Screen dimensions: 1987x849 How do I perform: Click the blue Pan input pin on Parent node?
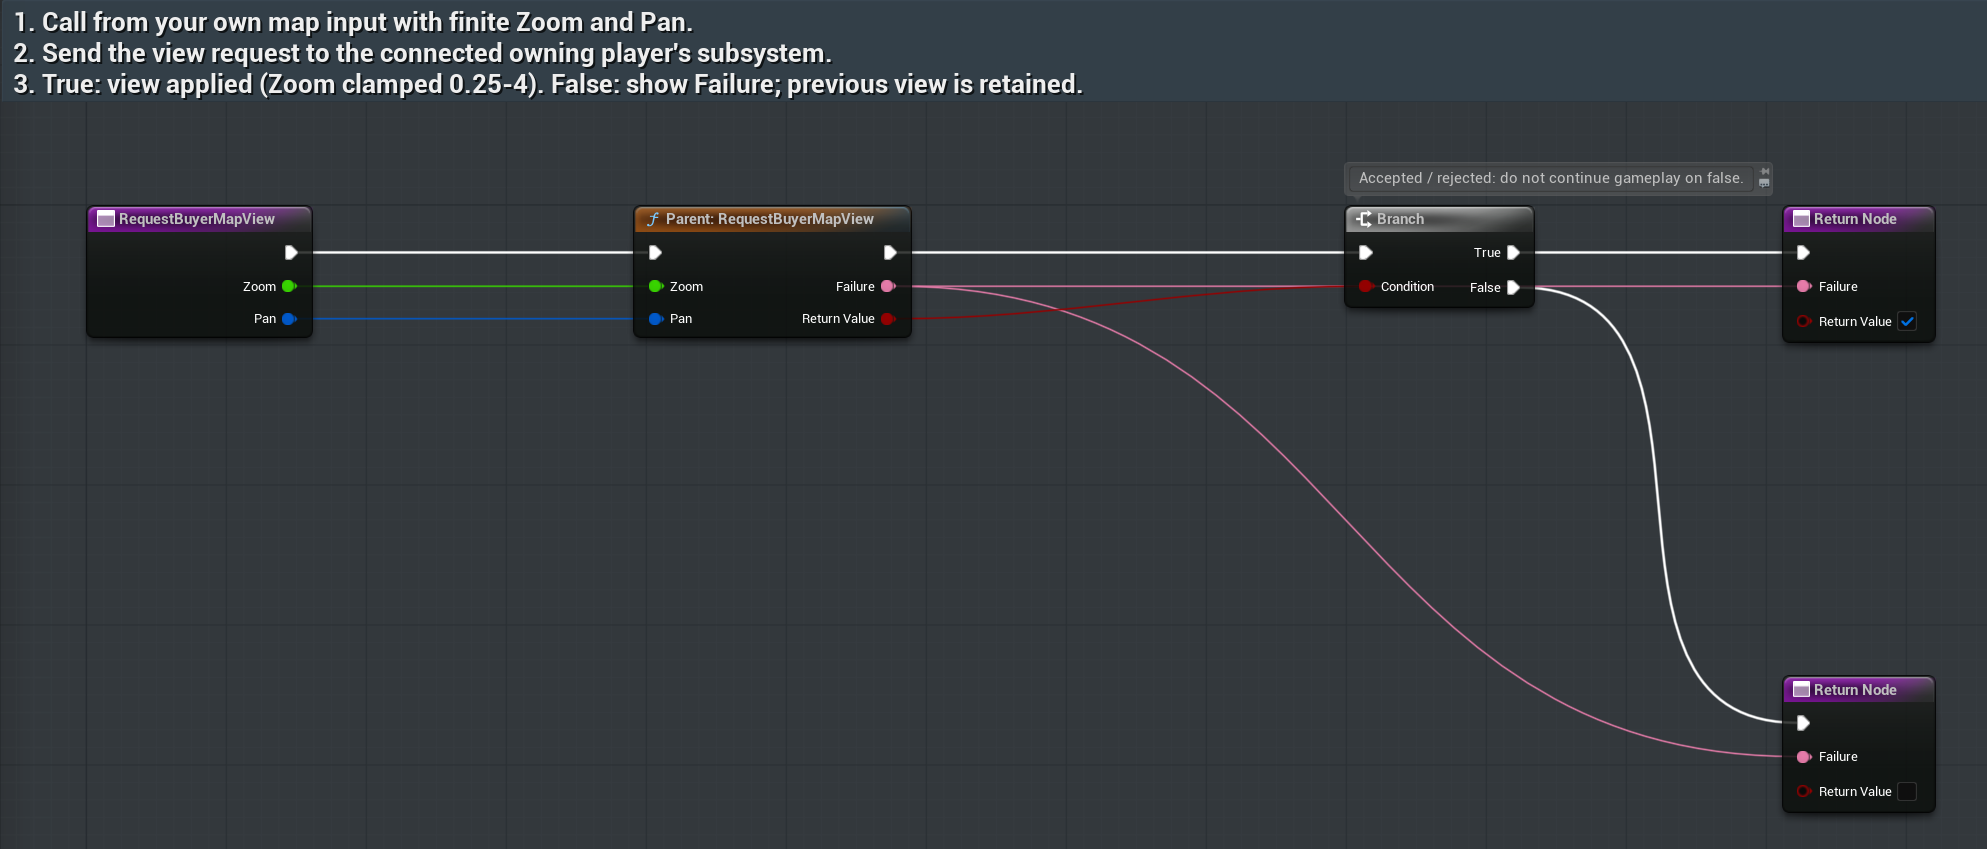pos(656,319)
